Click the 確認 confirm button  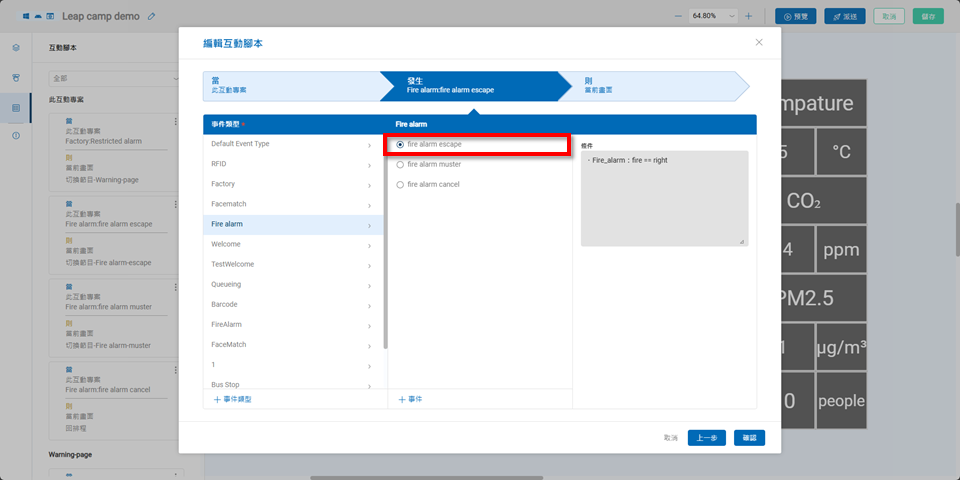(749, 438)
